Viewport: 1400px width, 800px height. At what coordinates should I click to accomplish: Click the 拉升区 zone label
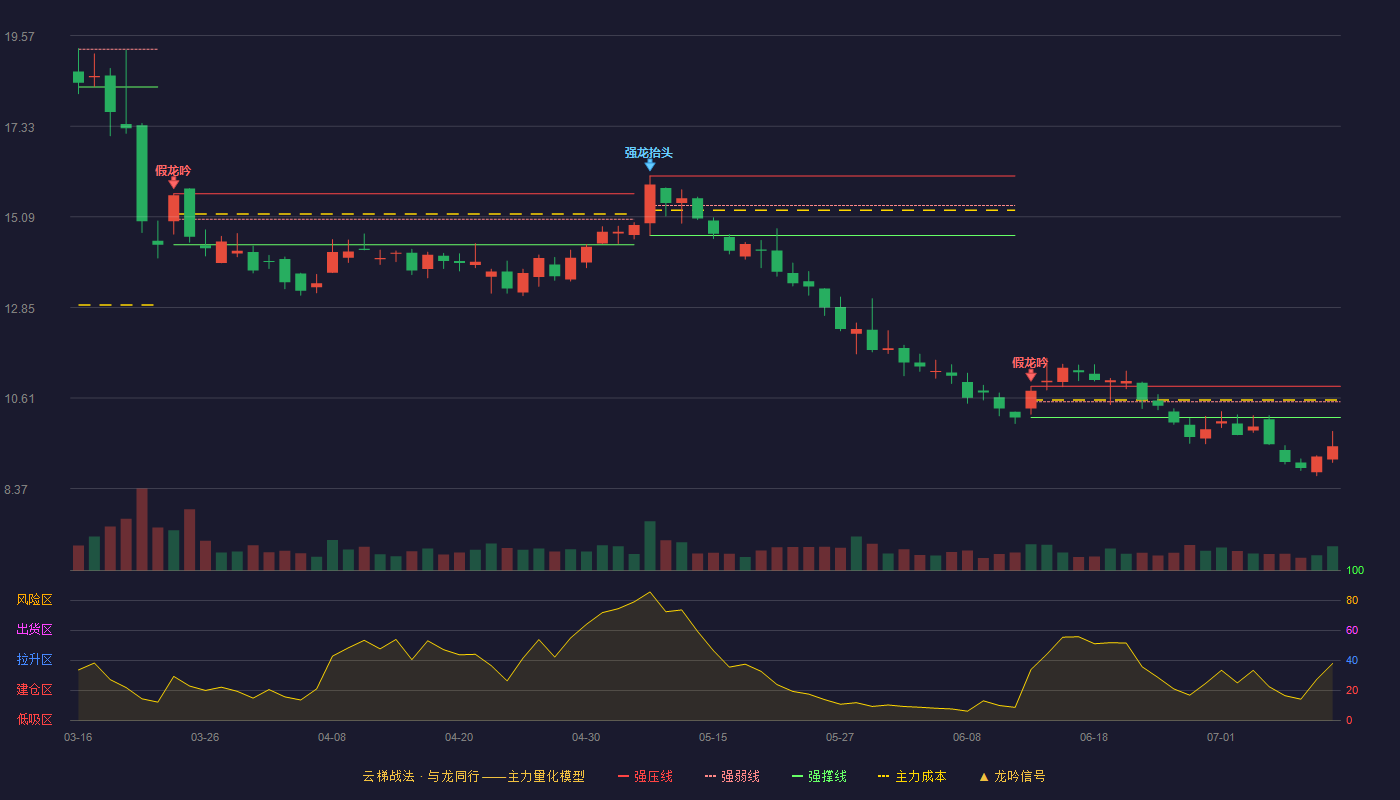pos(35,660)
